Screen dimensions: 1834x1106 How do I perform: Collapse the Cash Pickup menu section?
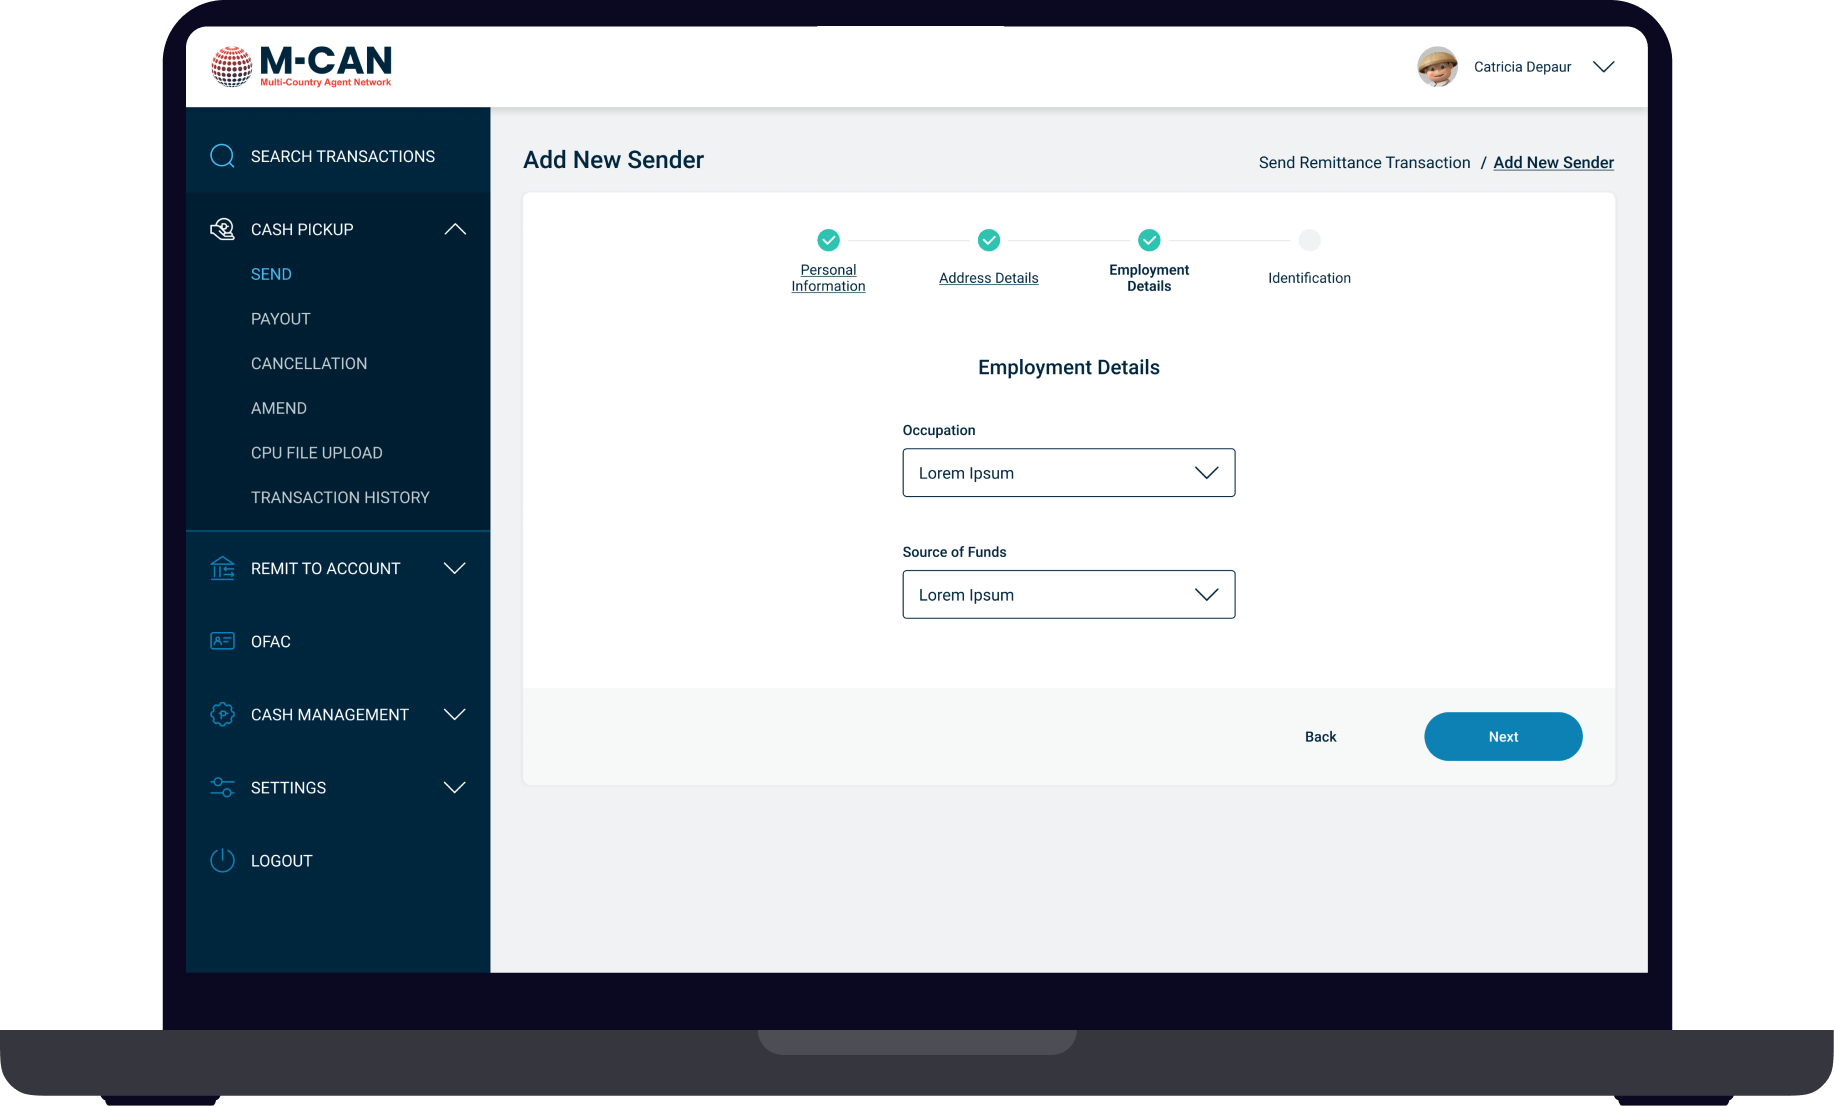tap(455, 229)
